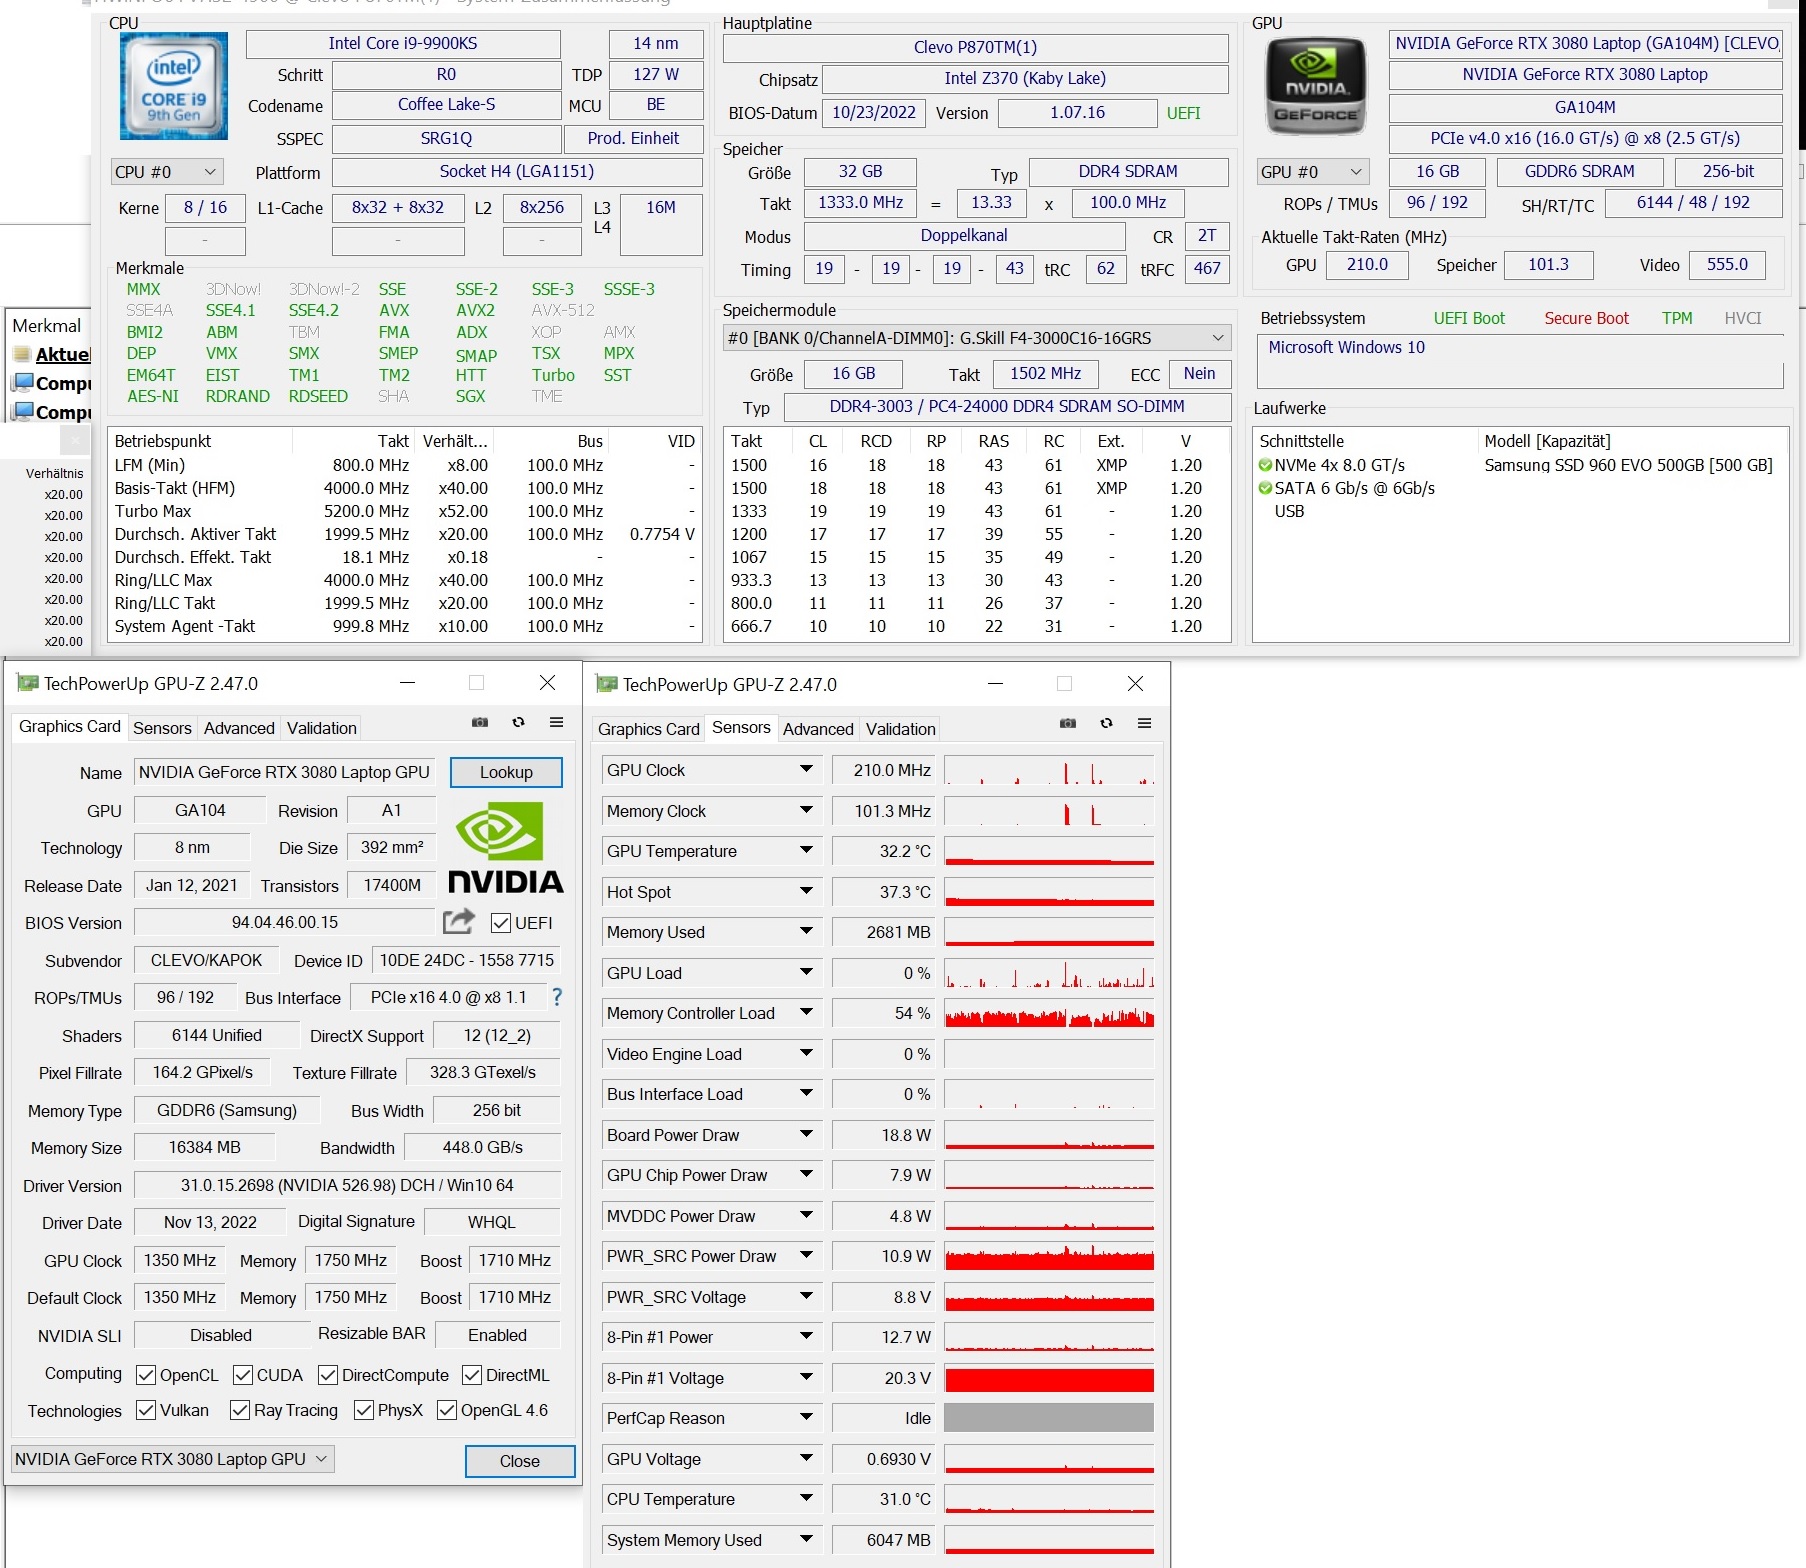Click folder icon next to Aktuel entry
1806x1568 pixels.
[22, 354]
